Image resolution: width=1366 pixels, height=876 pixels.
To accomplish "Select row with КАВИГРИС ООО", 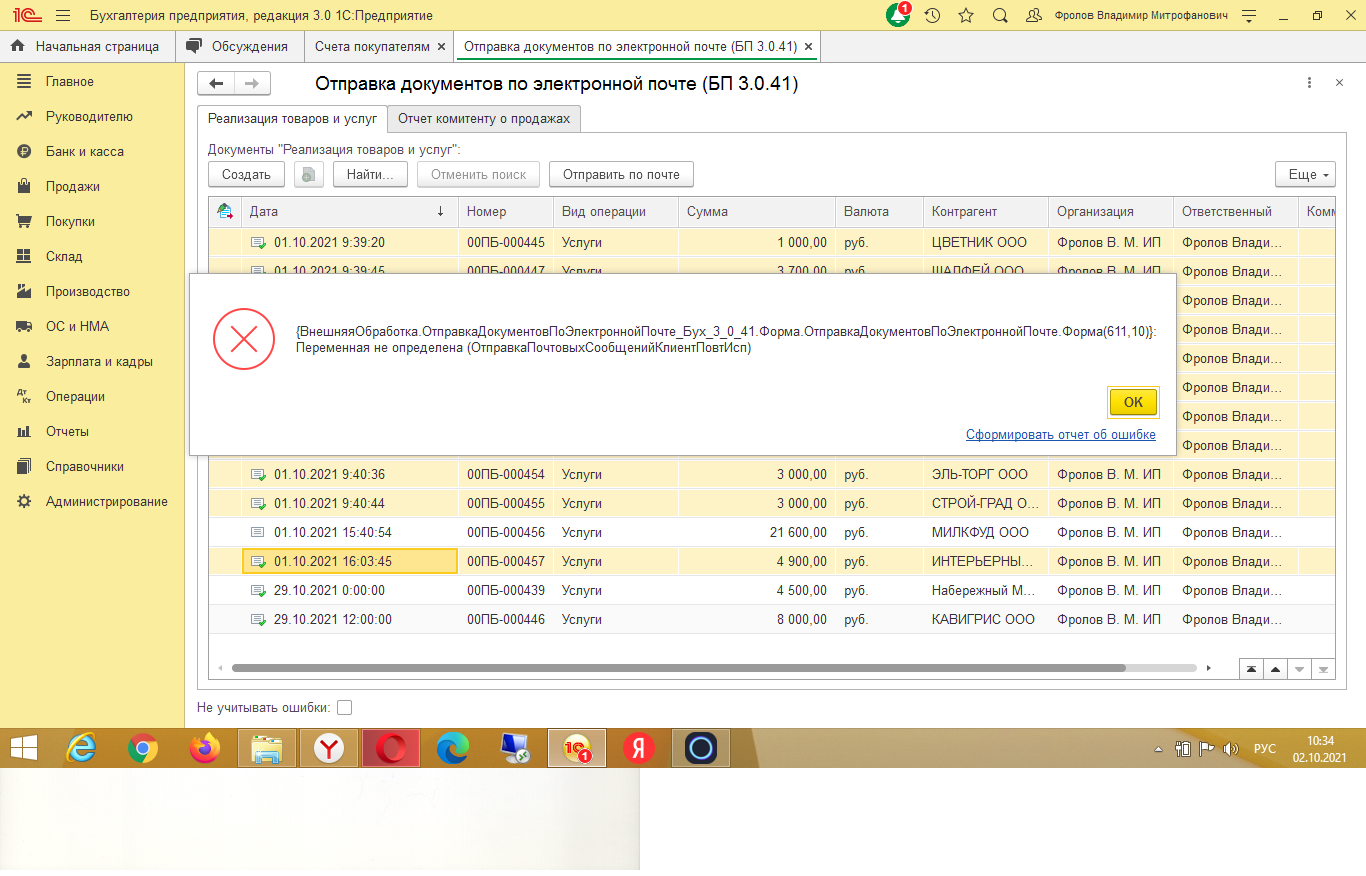I will pyautogui.click(x=771, y=619).
